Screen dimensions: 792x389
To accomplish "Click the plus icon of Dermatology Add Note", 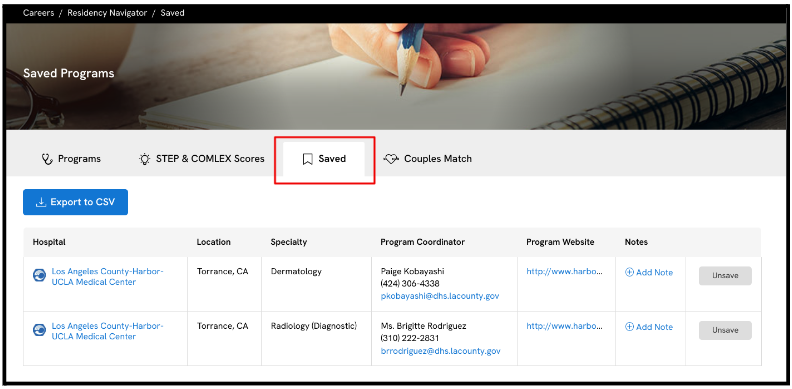I will (629, 272).
